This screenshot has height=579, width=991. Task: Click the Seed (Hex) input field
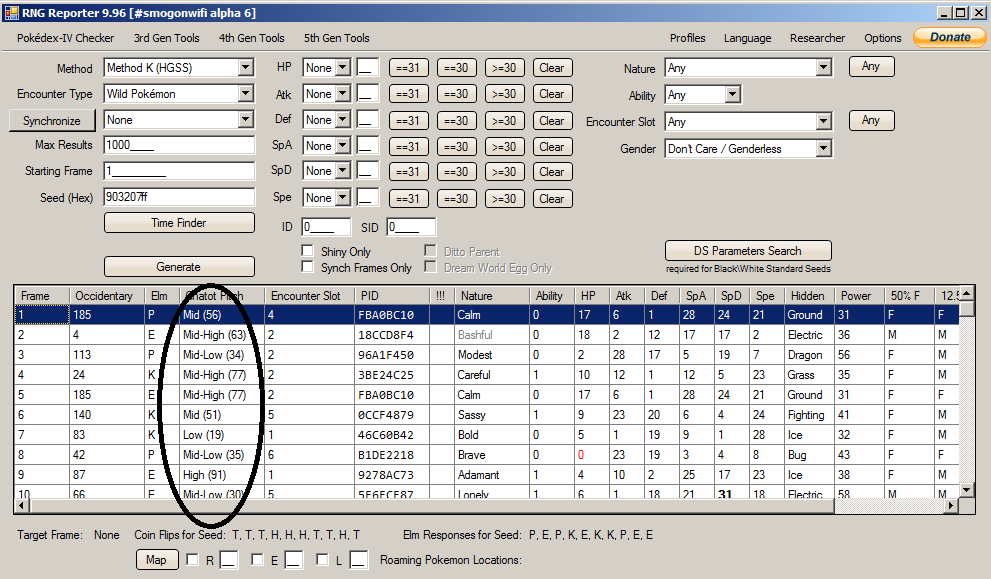(x=180, y=198)
